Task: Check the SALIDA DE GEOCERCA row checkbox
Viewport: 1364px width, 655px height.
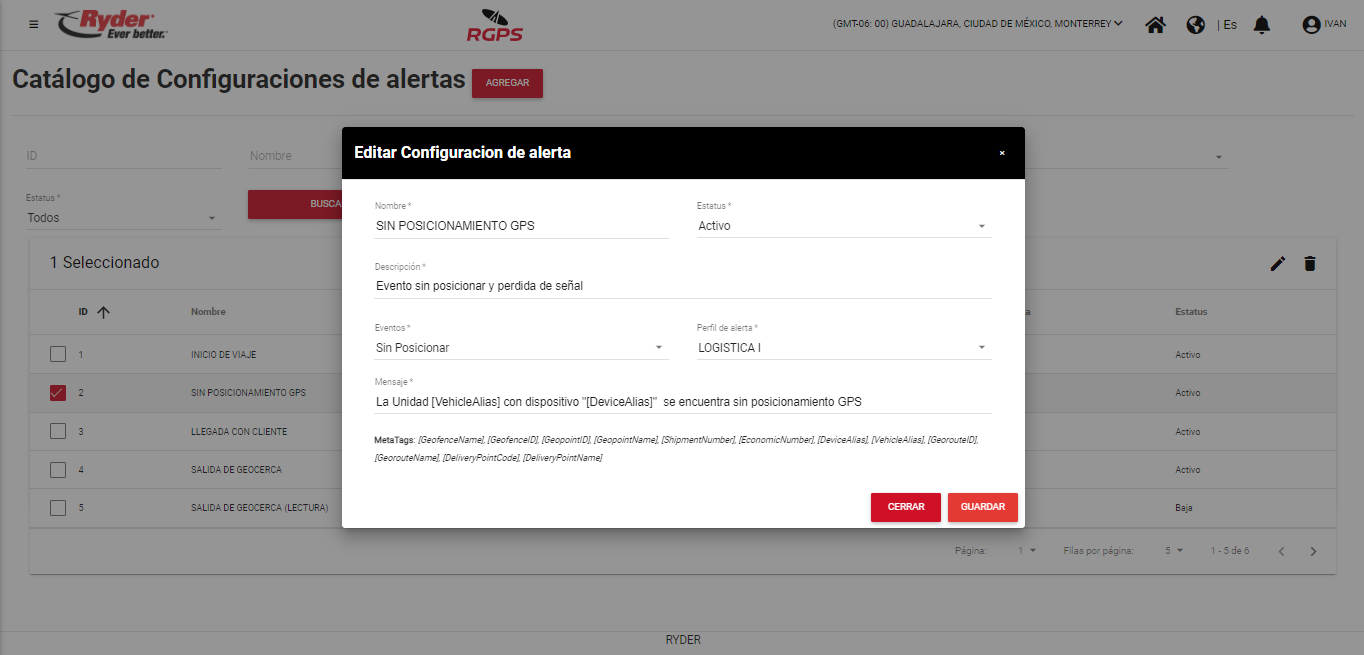Action: pos(58,469)
